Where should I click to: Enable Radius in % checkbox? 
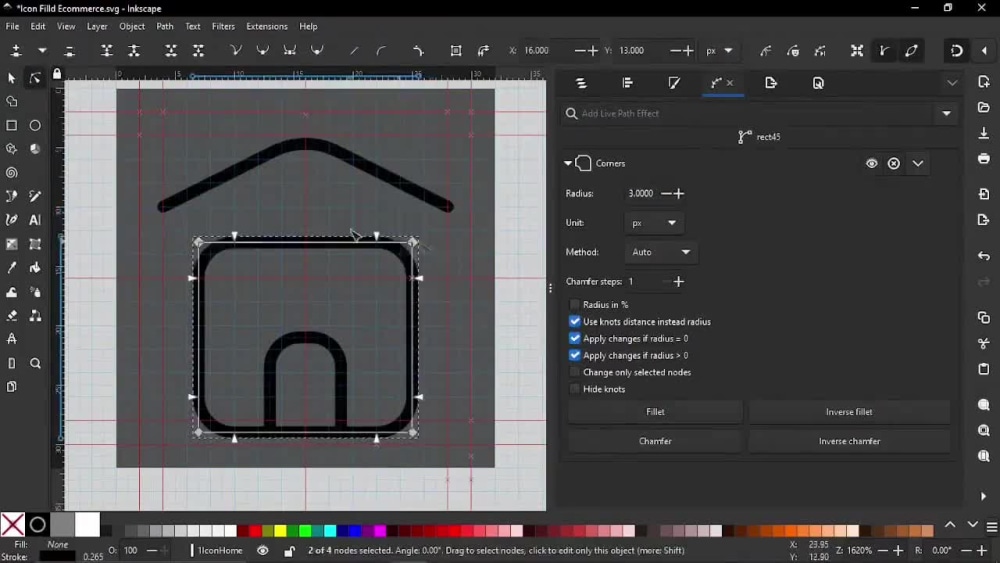pos(575,305)
